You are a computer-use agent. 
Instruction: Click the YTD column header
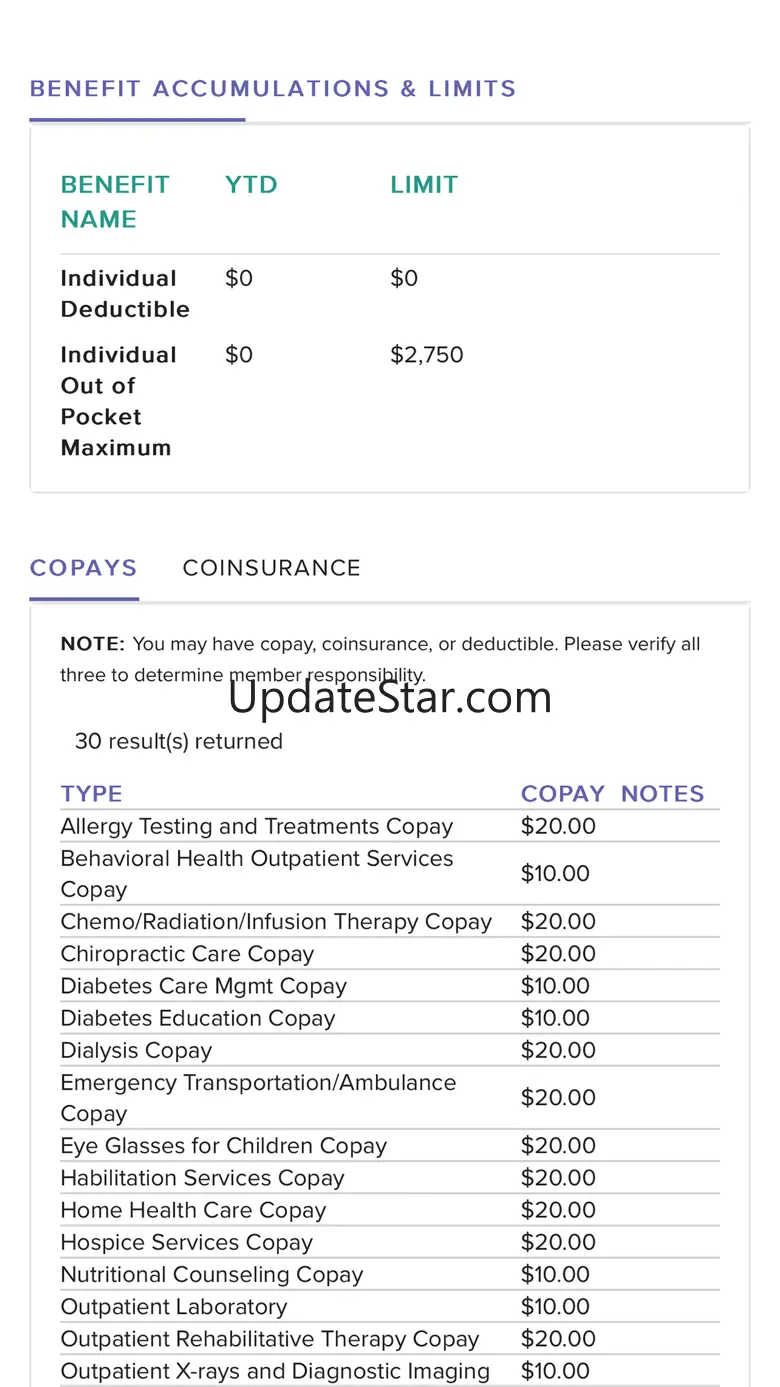click(x=251, y=185)
